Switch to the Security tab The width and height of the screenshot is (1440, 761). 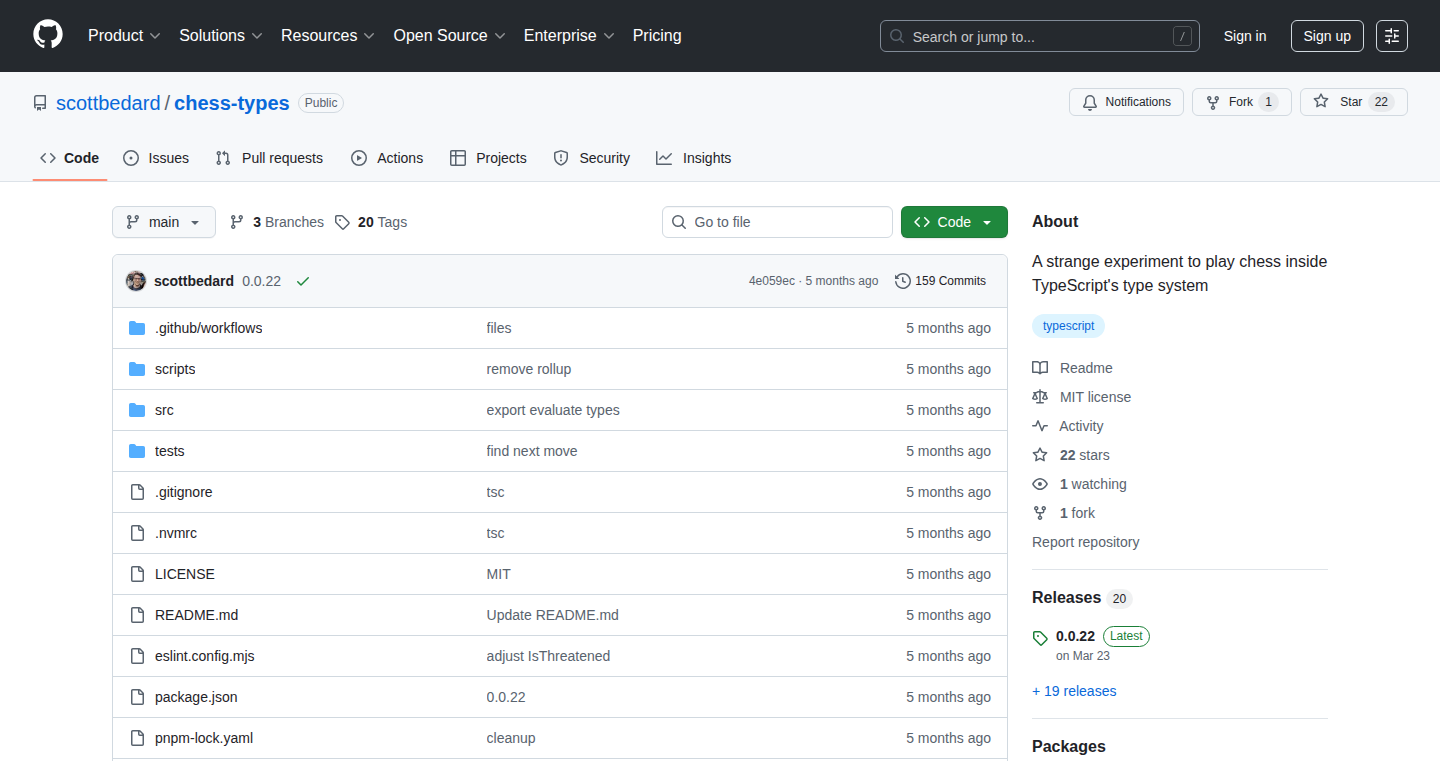592,158
